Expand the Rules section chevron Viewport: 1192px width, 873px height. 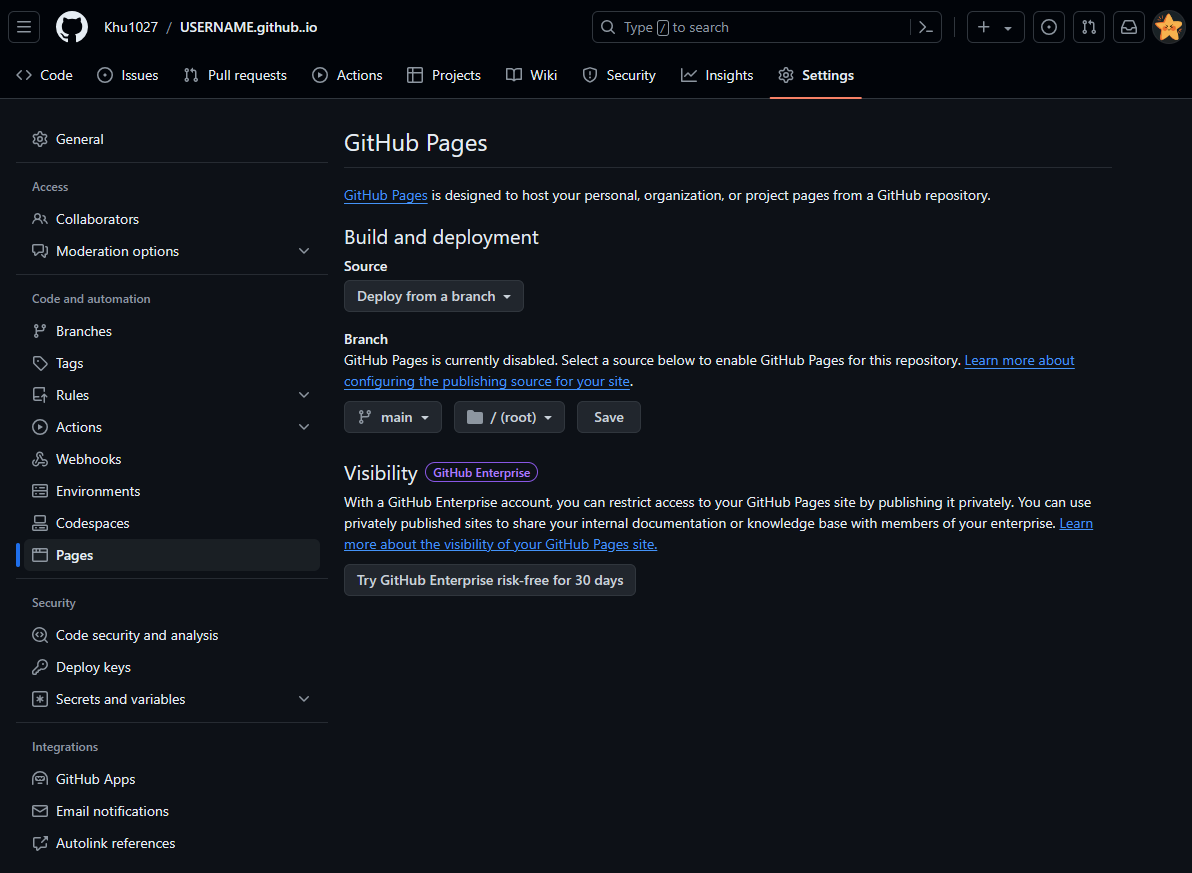tap(304, 395)
